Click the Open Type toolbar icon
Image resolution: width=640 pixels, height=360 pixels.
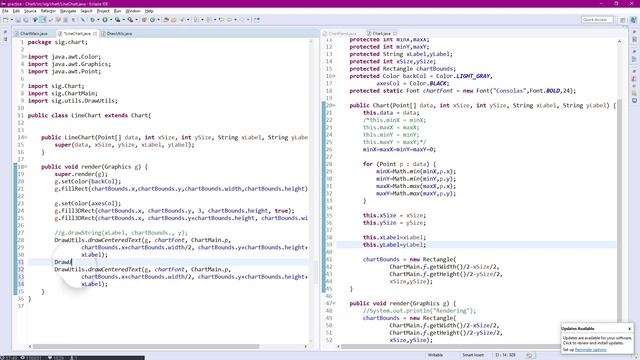coord(166,20)
